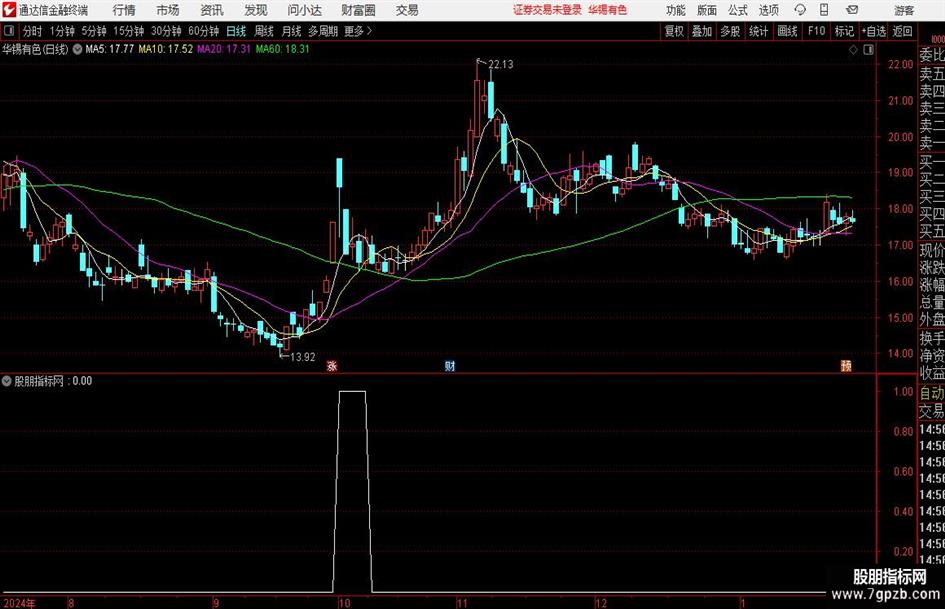Click the diamond icon at chart top right
Screen dimensions: 945x609
click(x=853, y=50)
